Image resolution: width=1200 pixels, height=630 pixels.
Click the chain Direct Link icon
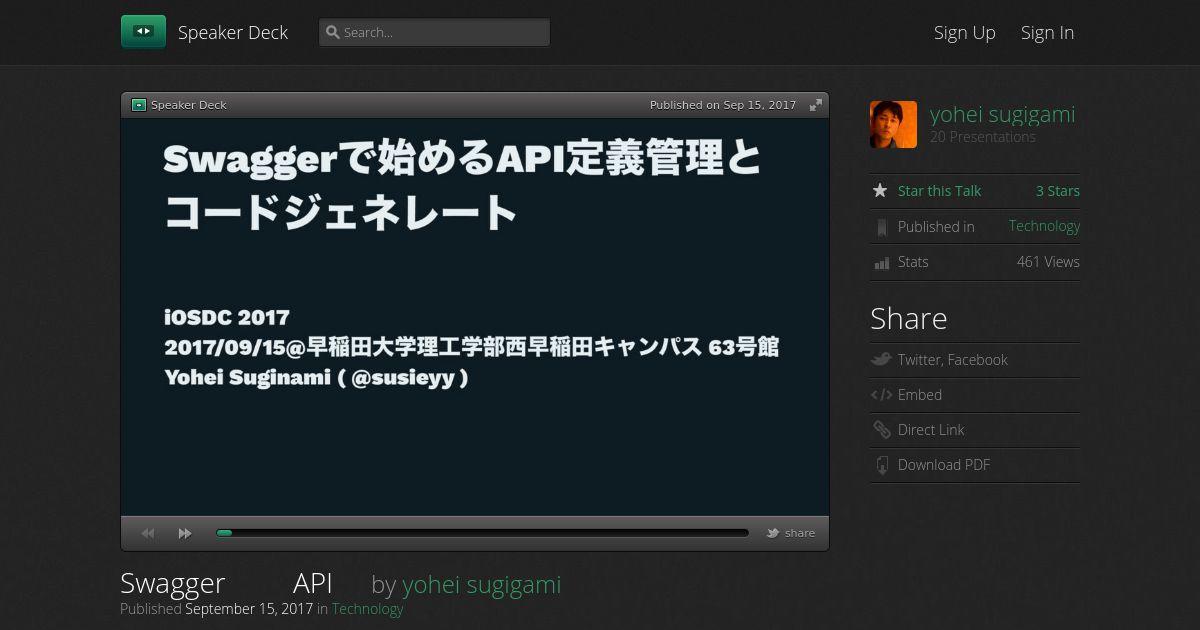point(881,430)
